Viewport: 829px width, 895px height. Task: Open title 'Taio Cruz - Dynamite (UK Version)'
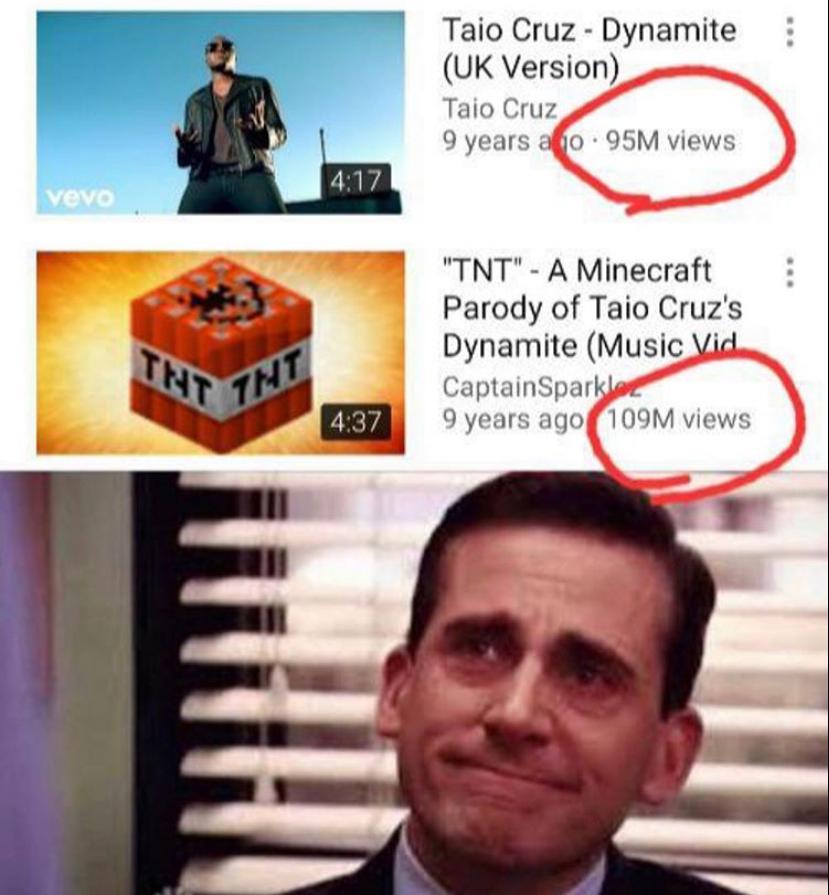589,49
